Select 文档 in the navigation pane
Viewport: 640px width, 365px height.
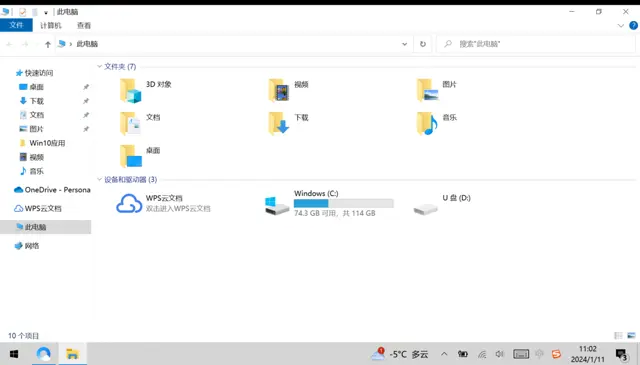36,115
